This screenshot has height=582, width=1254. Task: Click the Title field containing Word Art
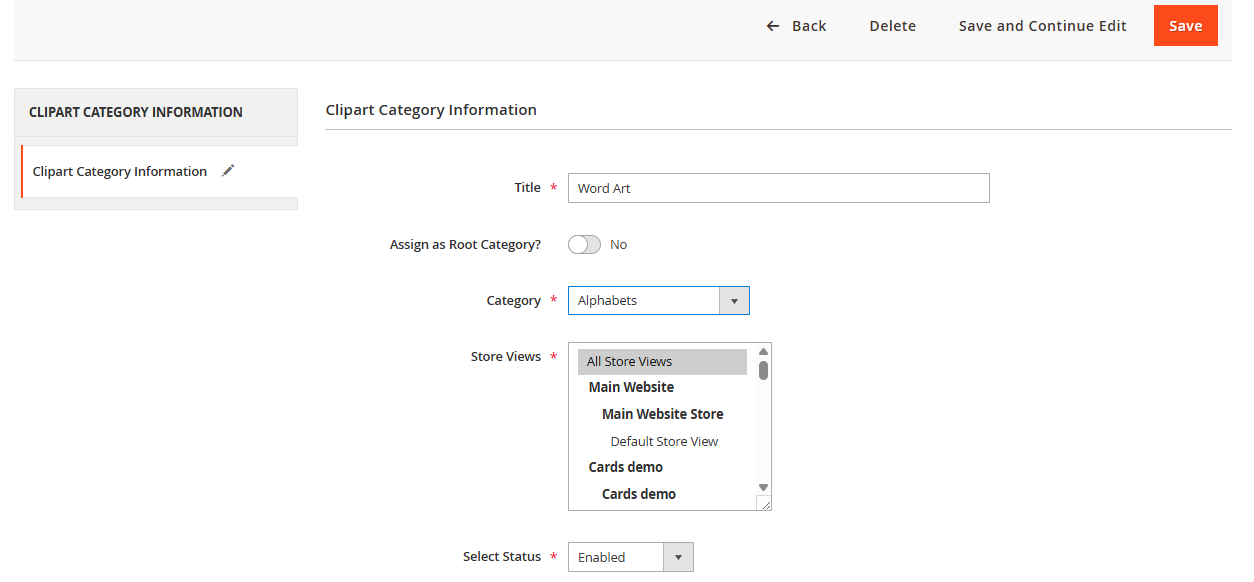[778, 188]
